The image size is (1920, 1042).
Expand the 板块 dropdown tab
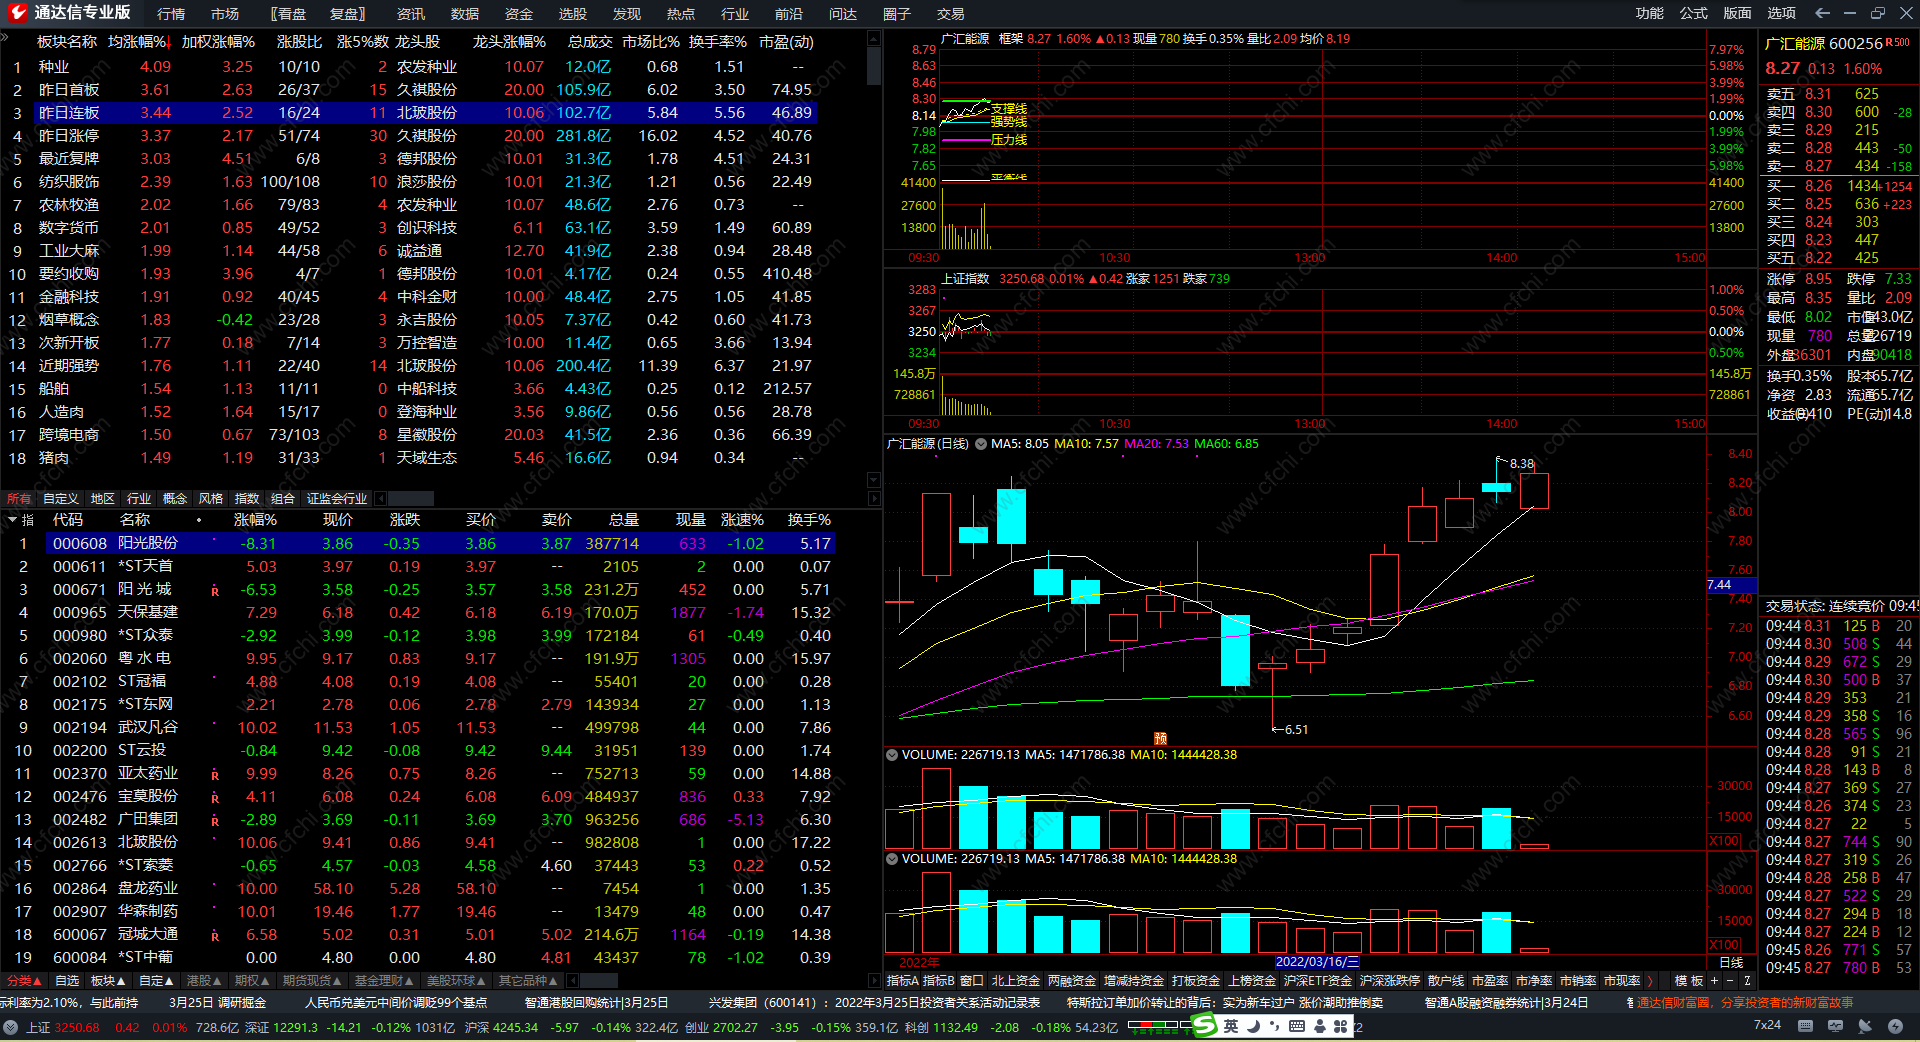tap(108, 981)
